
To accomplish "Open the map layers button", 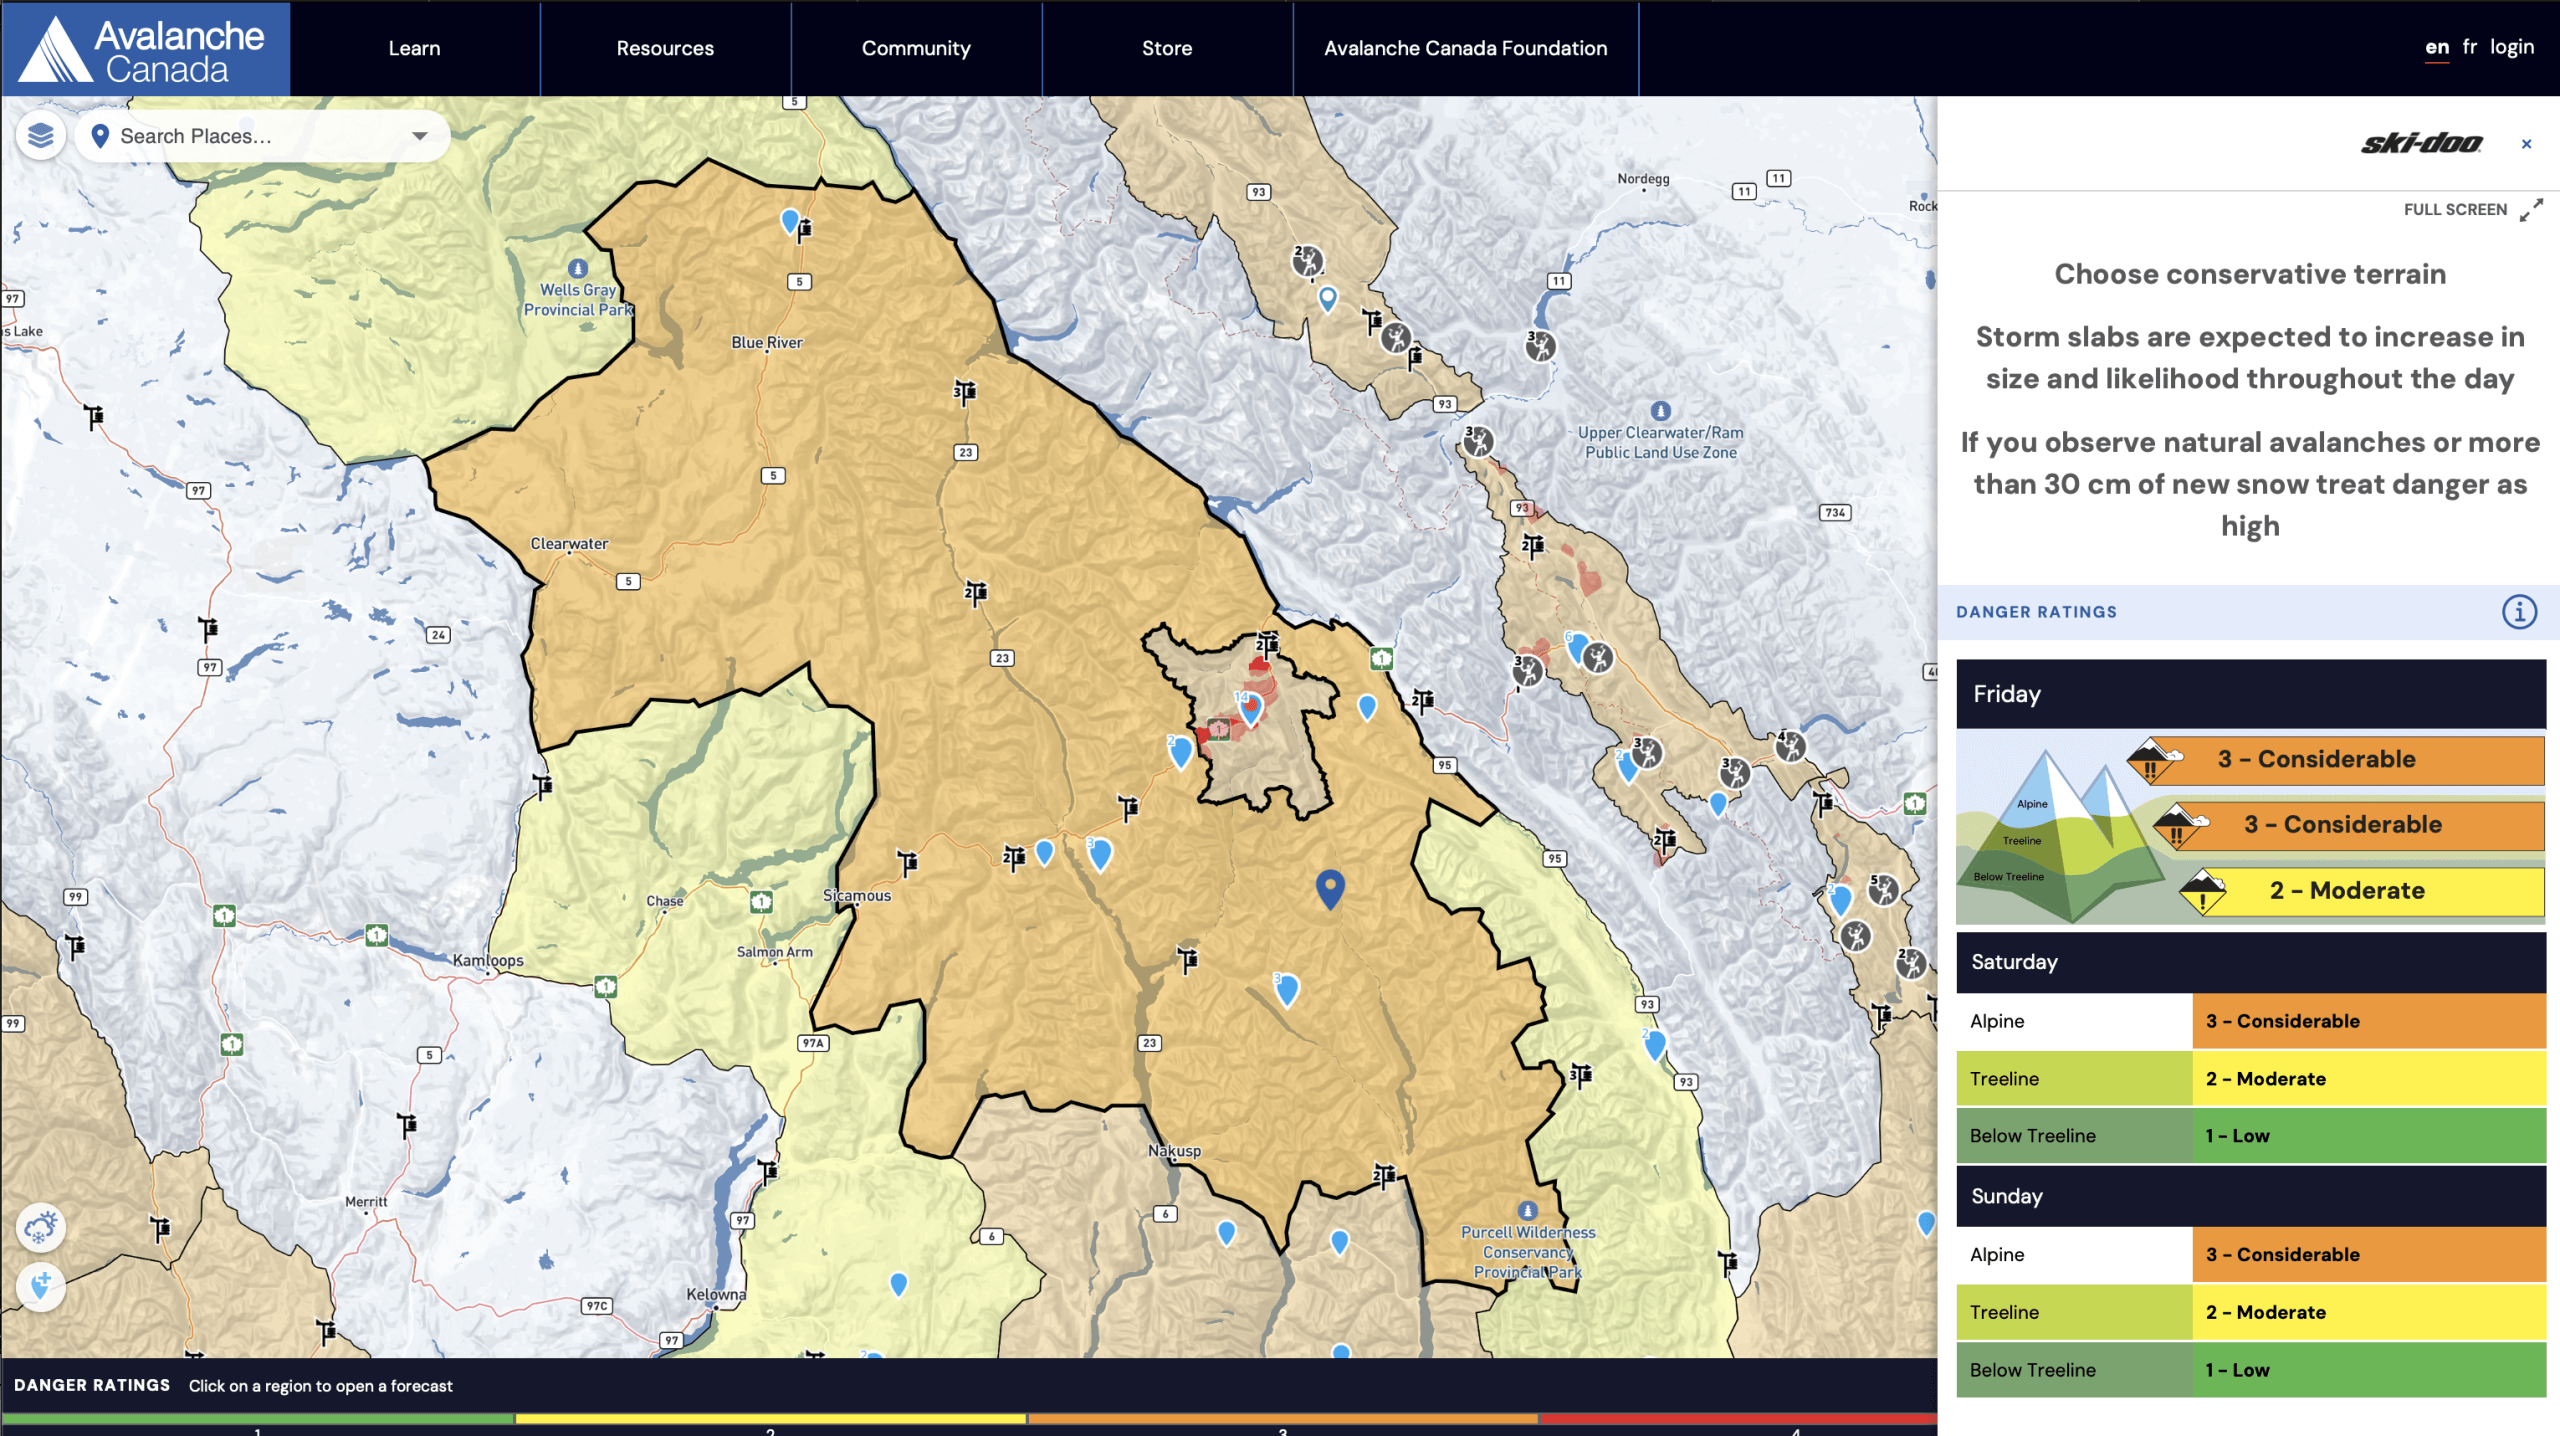I will click(41, 135).
